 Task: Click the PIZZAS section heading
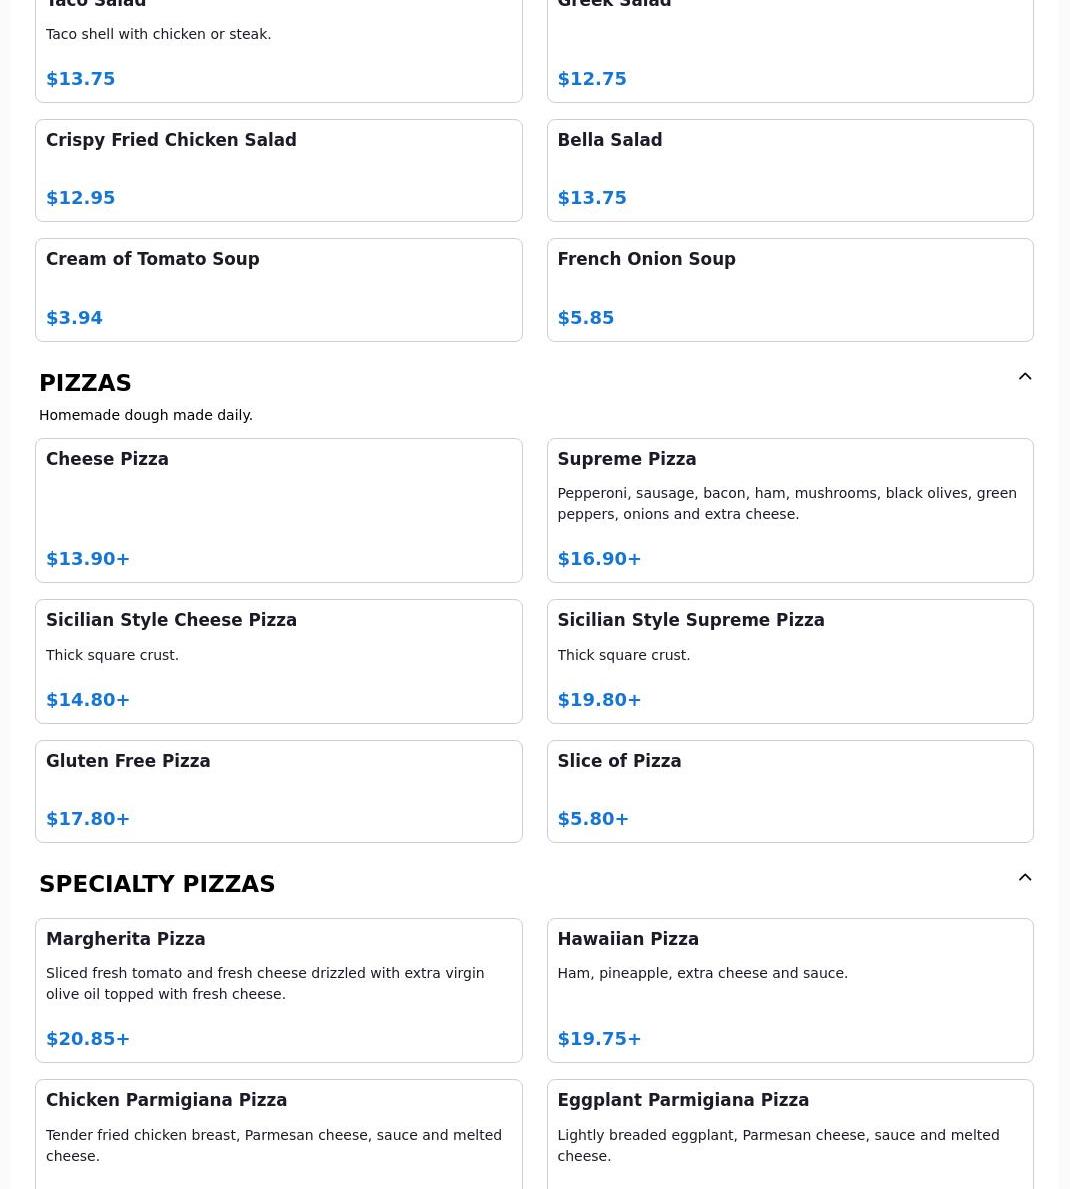pyautogui.click(x=85, y=383)
